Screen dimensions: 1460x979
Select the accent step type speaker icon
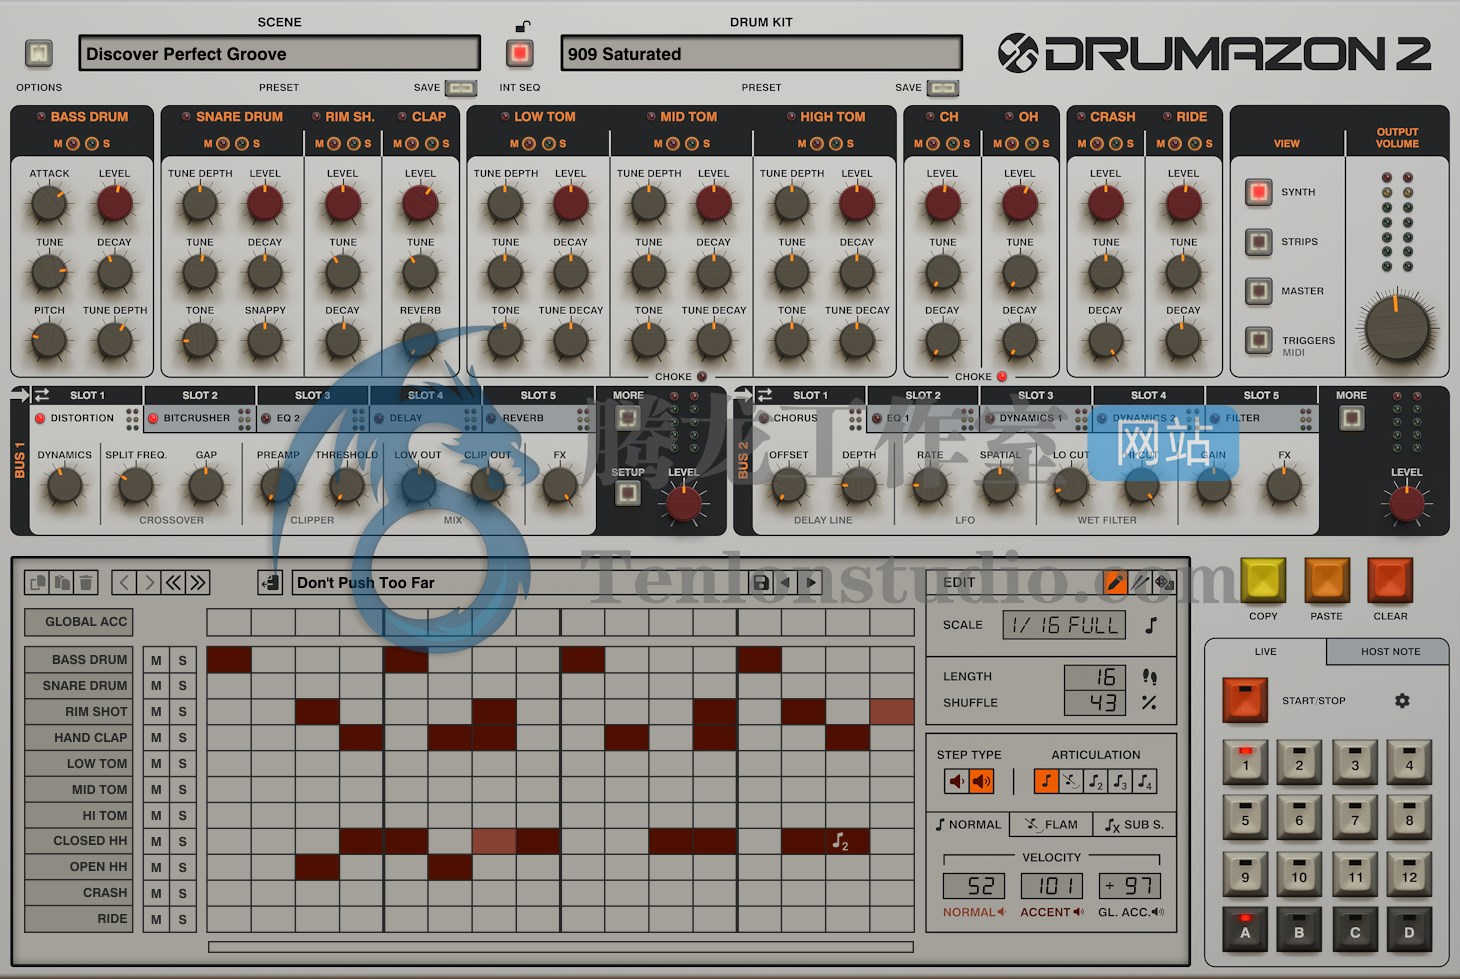pos(982,781)
